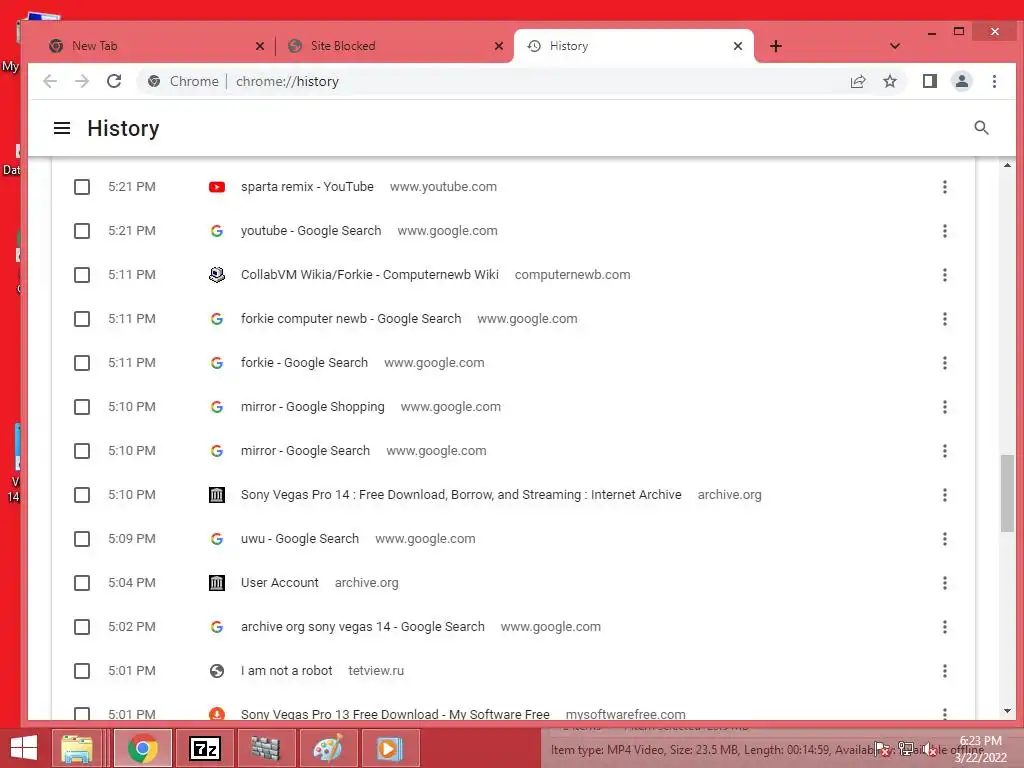Open a new tab with the plus button

(775, 46)
